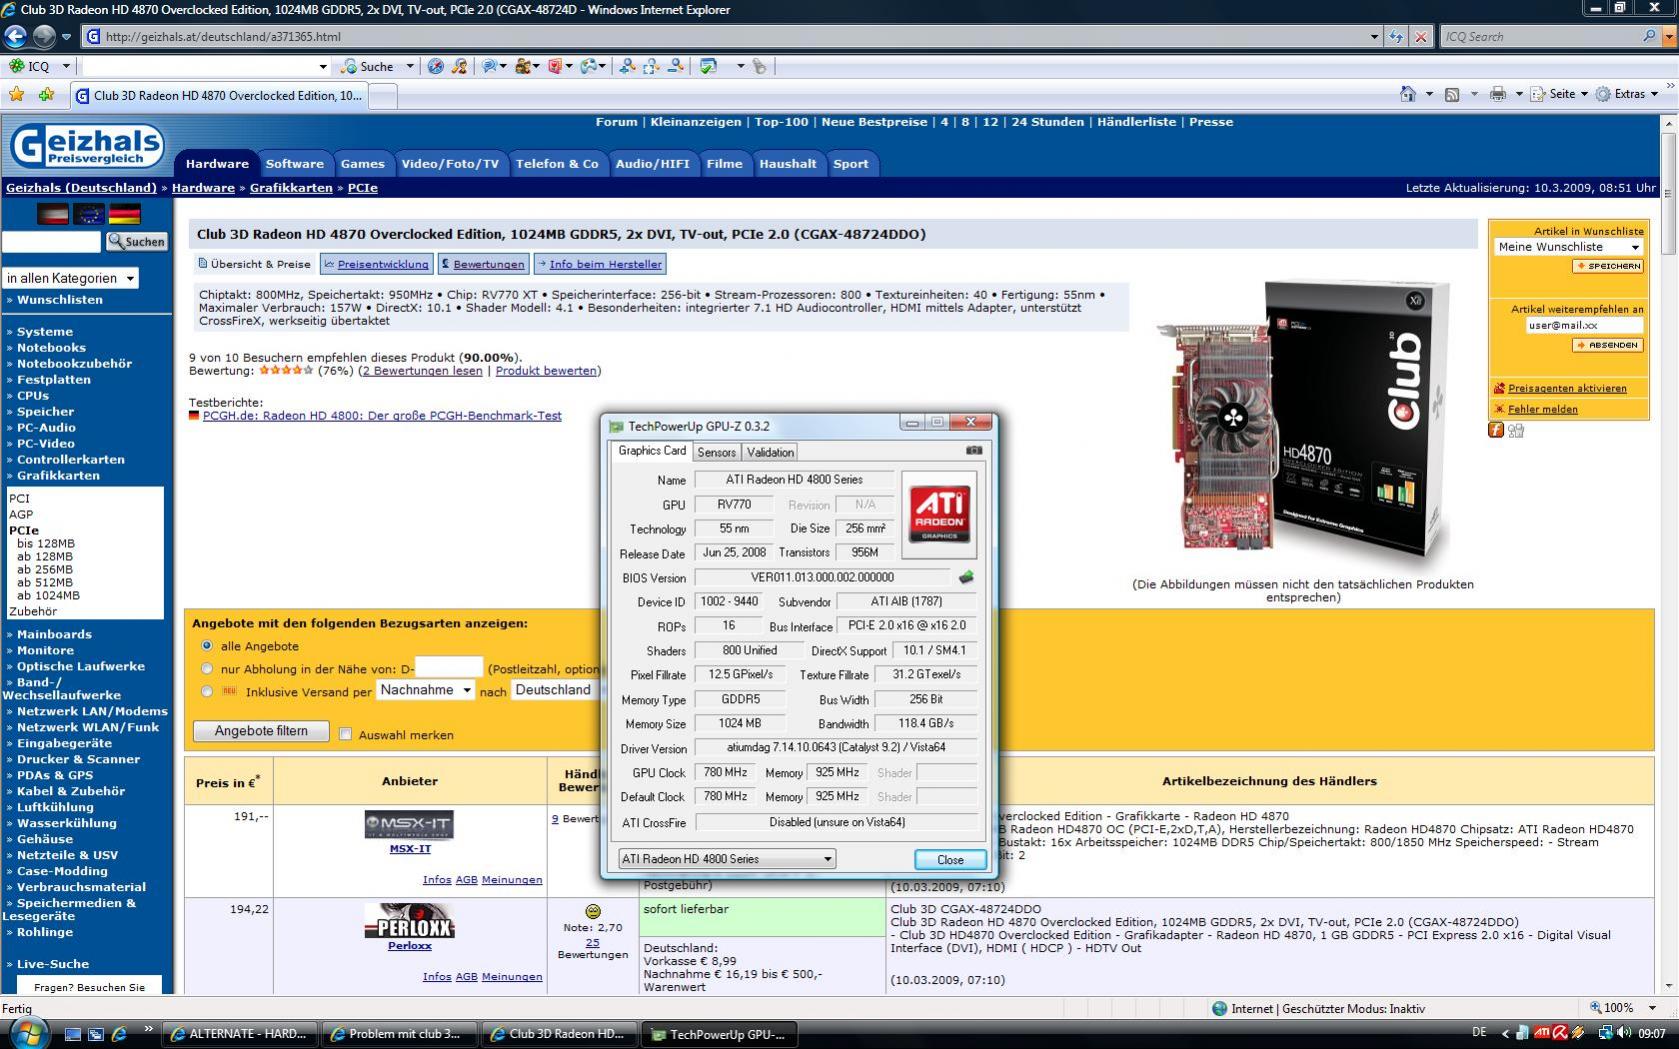The image size is (1679, 1049).
Task: Select the EU flag icon
Action: click(x=89, y=214)
